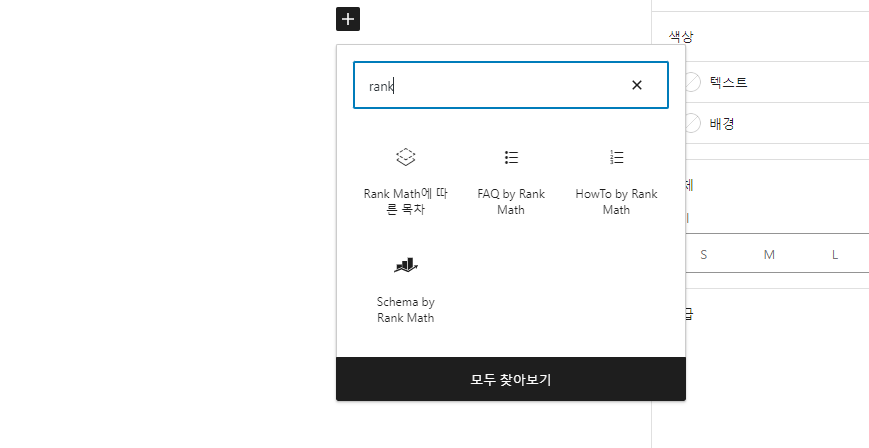Clear the block search with the X

pyautogui.click(x=637, y=85)
